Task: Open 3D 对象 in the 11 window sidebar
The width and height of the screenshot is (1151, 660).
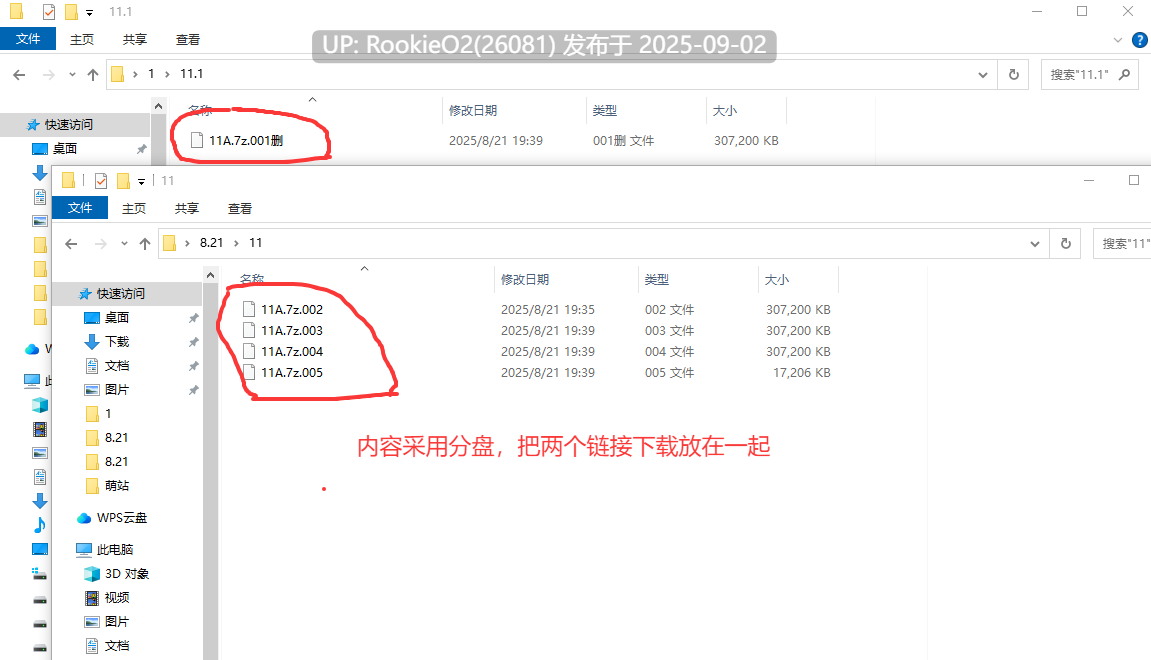Action: click(x=127, y=573)
